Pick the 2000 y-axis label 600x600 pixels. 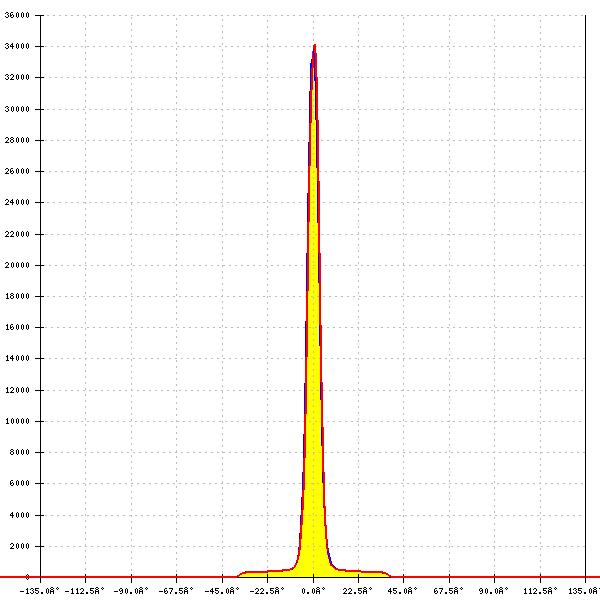pyautogui.click(x=19, y=546)
